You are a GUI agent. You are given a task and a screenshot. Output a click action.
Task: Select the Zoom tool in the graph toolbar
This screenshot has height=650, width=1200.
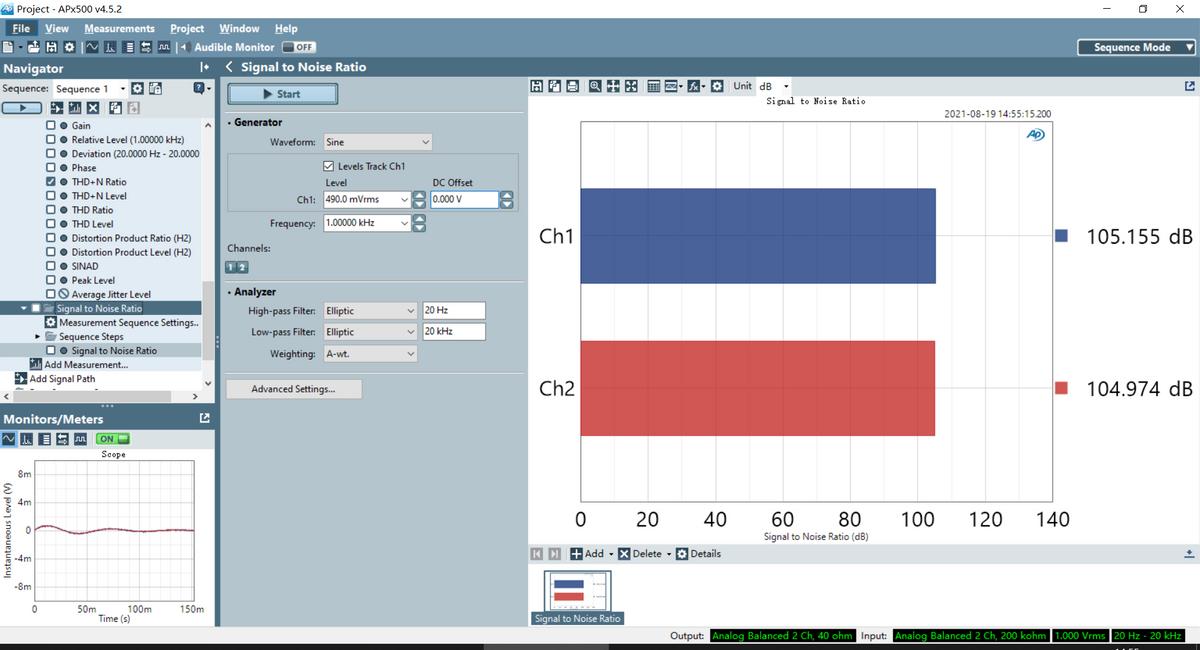coord(596,86)
